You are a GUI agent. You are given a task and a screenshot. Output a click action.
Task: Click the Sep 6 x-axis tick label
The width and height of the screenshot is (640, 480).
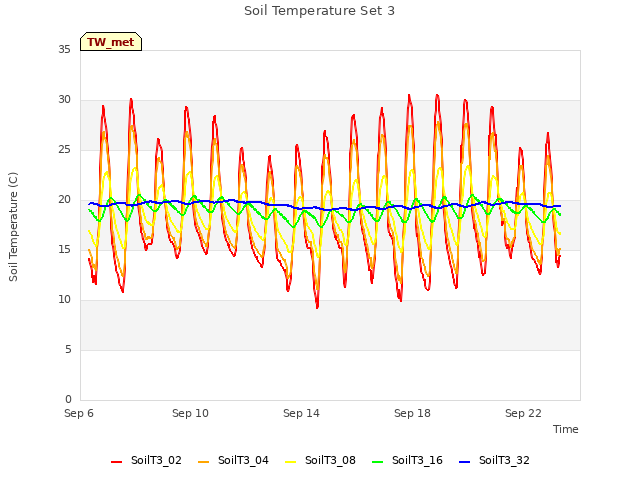tap(79, 413)
